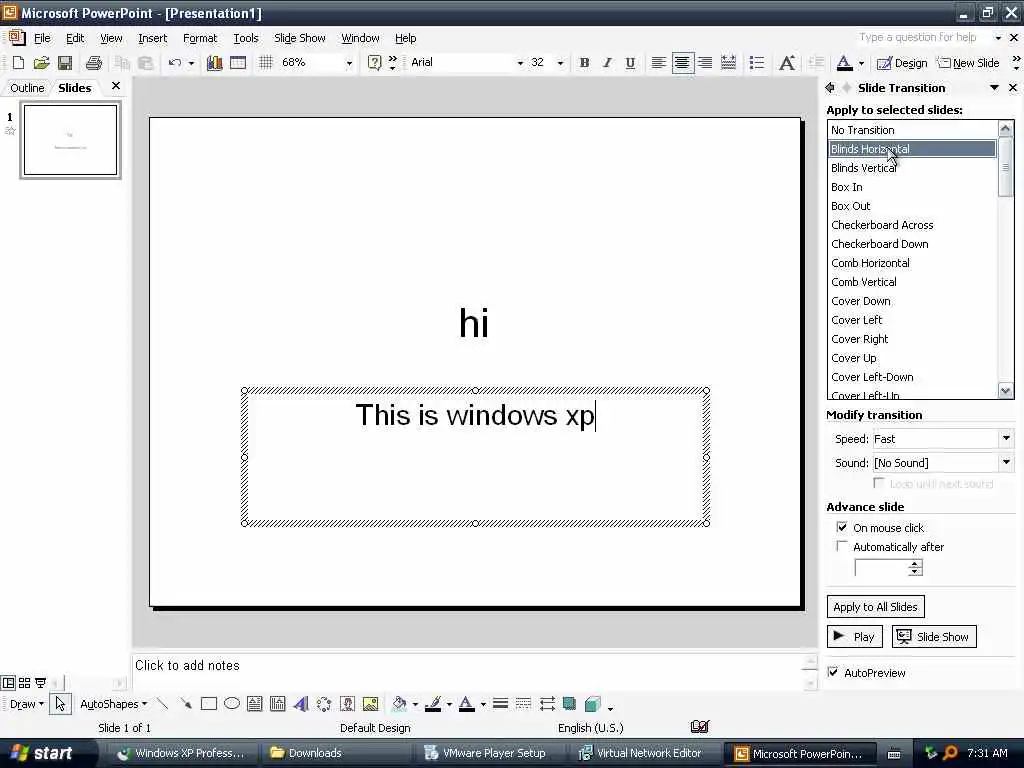The width and height of the screenshot is (1024, 768).
Task: Toggle the AutoPreview checkbox
Action: coord(833,672)
